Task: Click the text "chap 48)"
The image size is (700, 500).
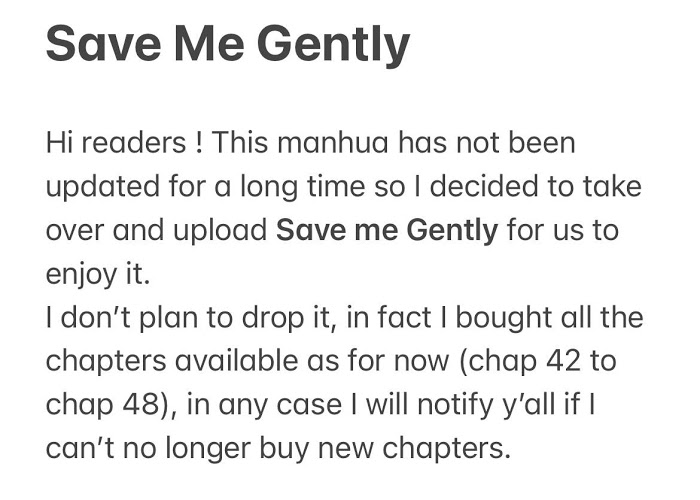Action: pos(110,405)
